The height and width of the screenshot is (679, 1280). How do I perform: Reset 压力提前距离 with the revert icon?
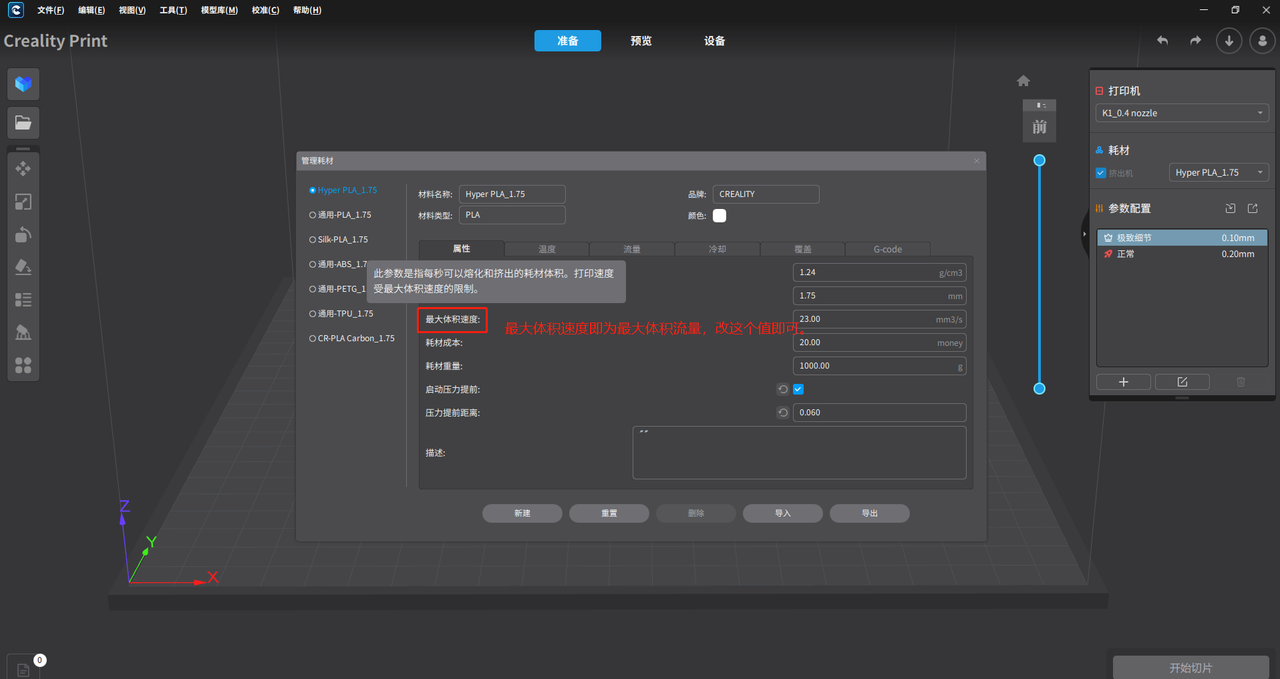(783, 412)
